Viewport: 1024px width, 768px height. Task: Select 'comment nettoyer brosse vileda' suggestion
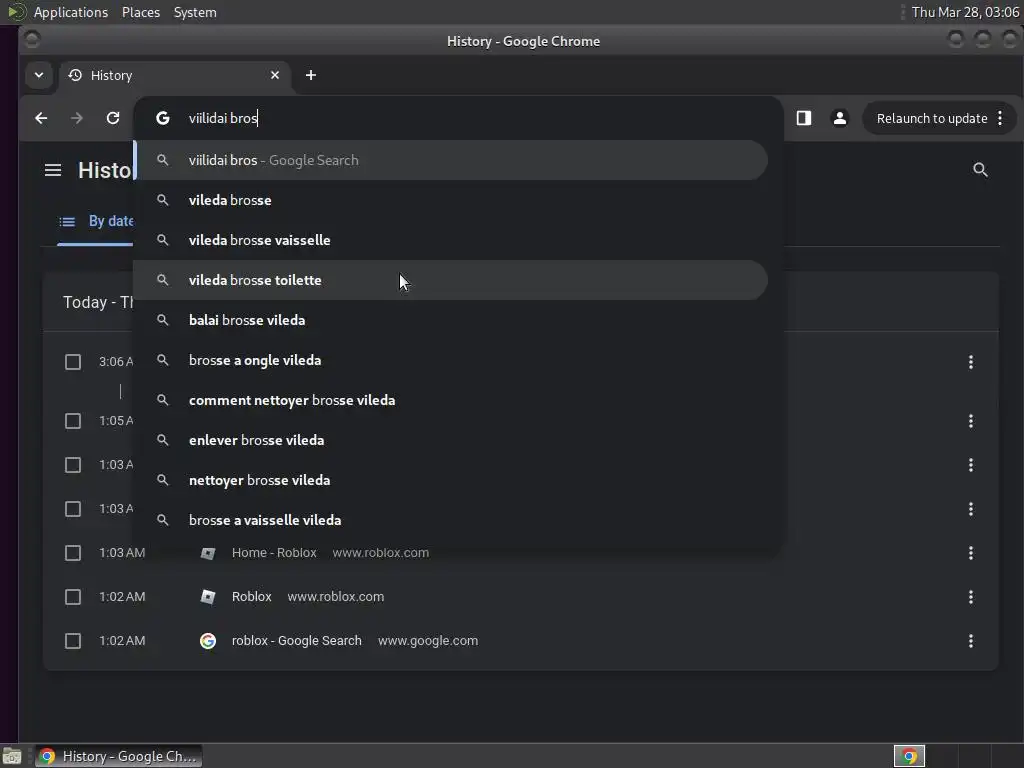[451, 400]
